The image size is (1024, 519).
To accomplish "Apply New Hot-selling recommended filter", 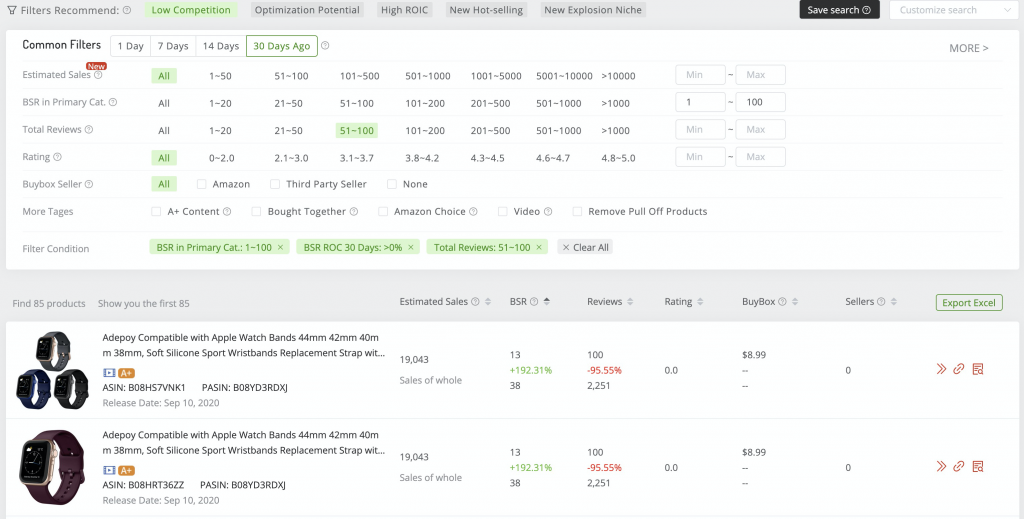I will click(x=487, y=10).
